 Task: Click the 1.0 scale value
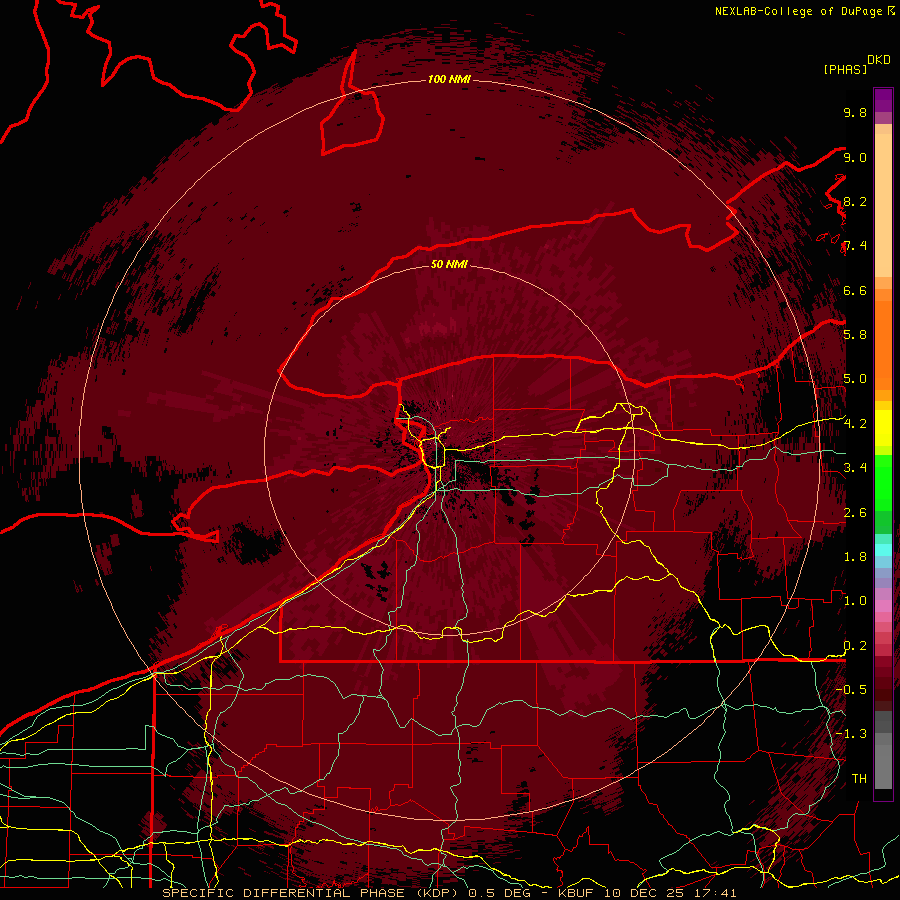coord(855,600)
